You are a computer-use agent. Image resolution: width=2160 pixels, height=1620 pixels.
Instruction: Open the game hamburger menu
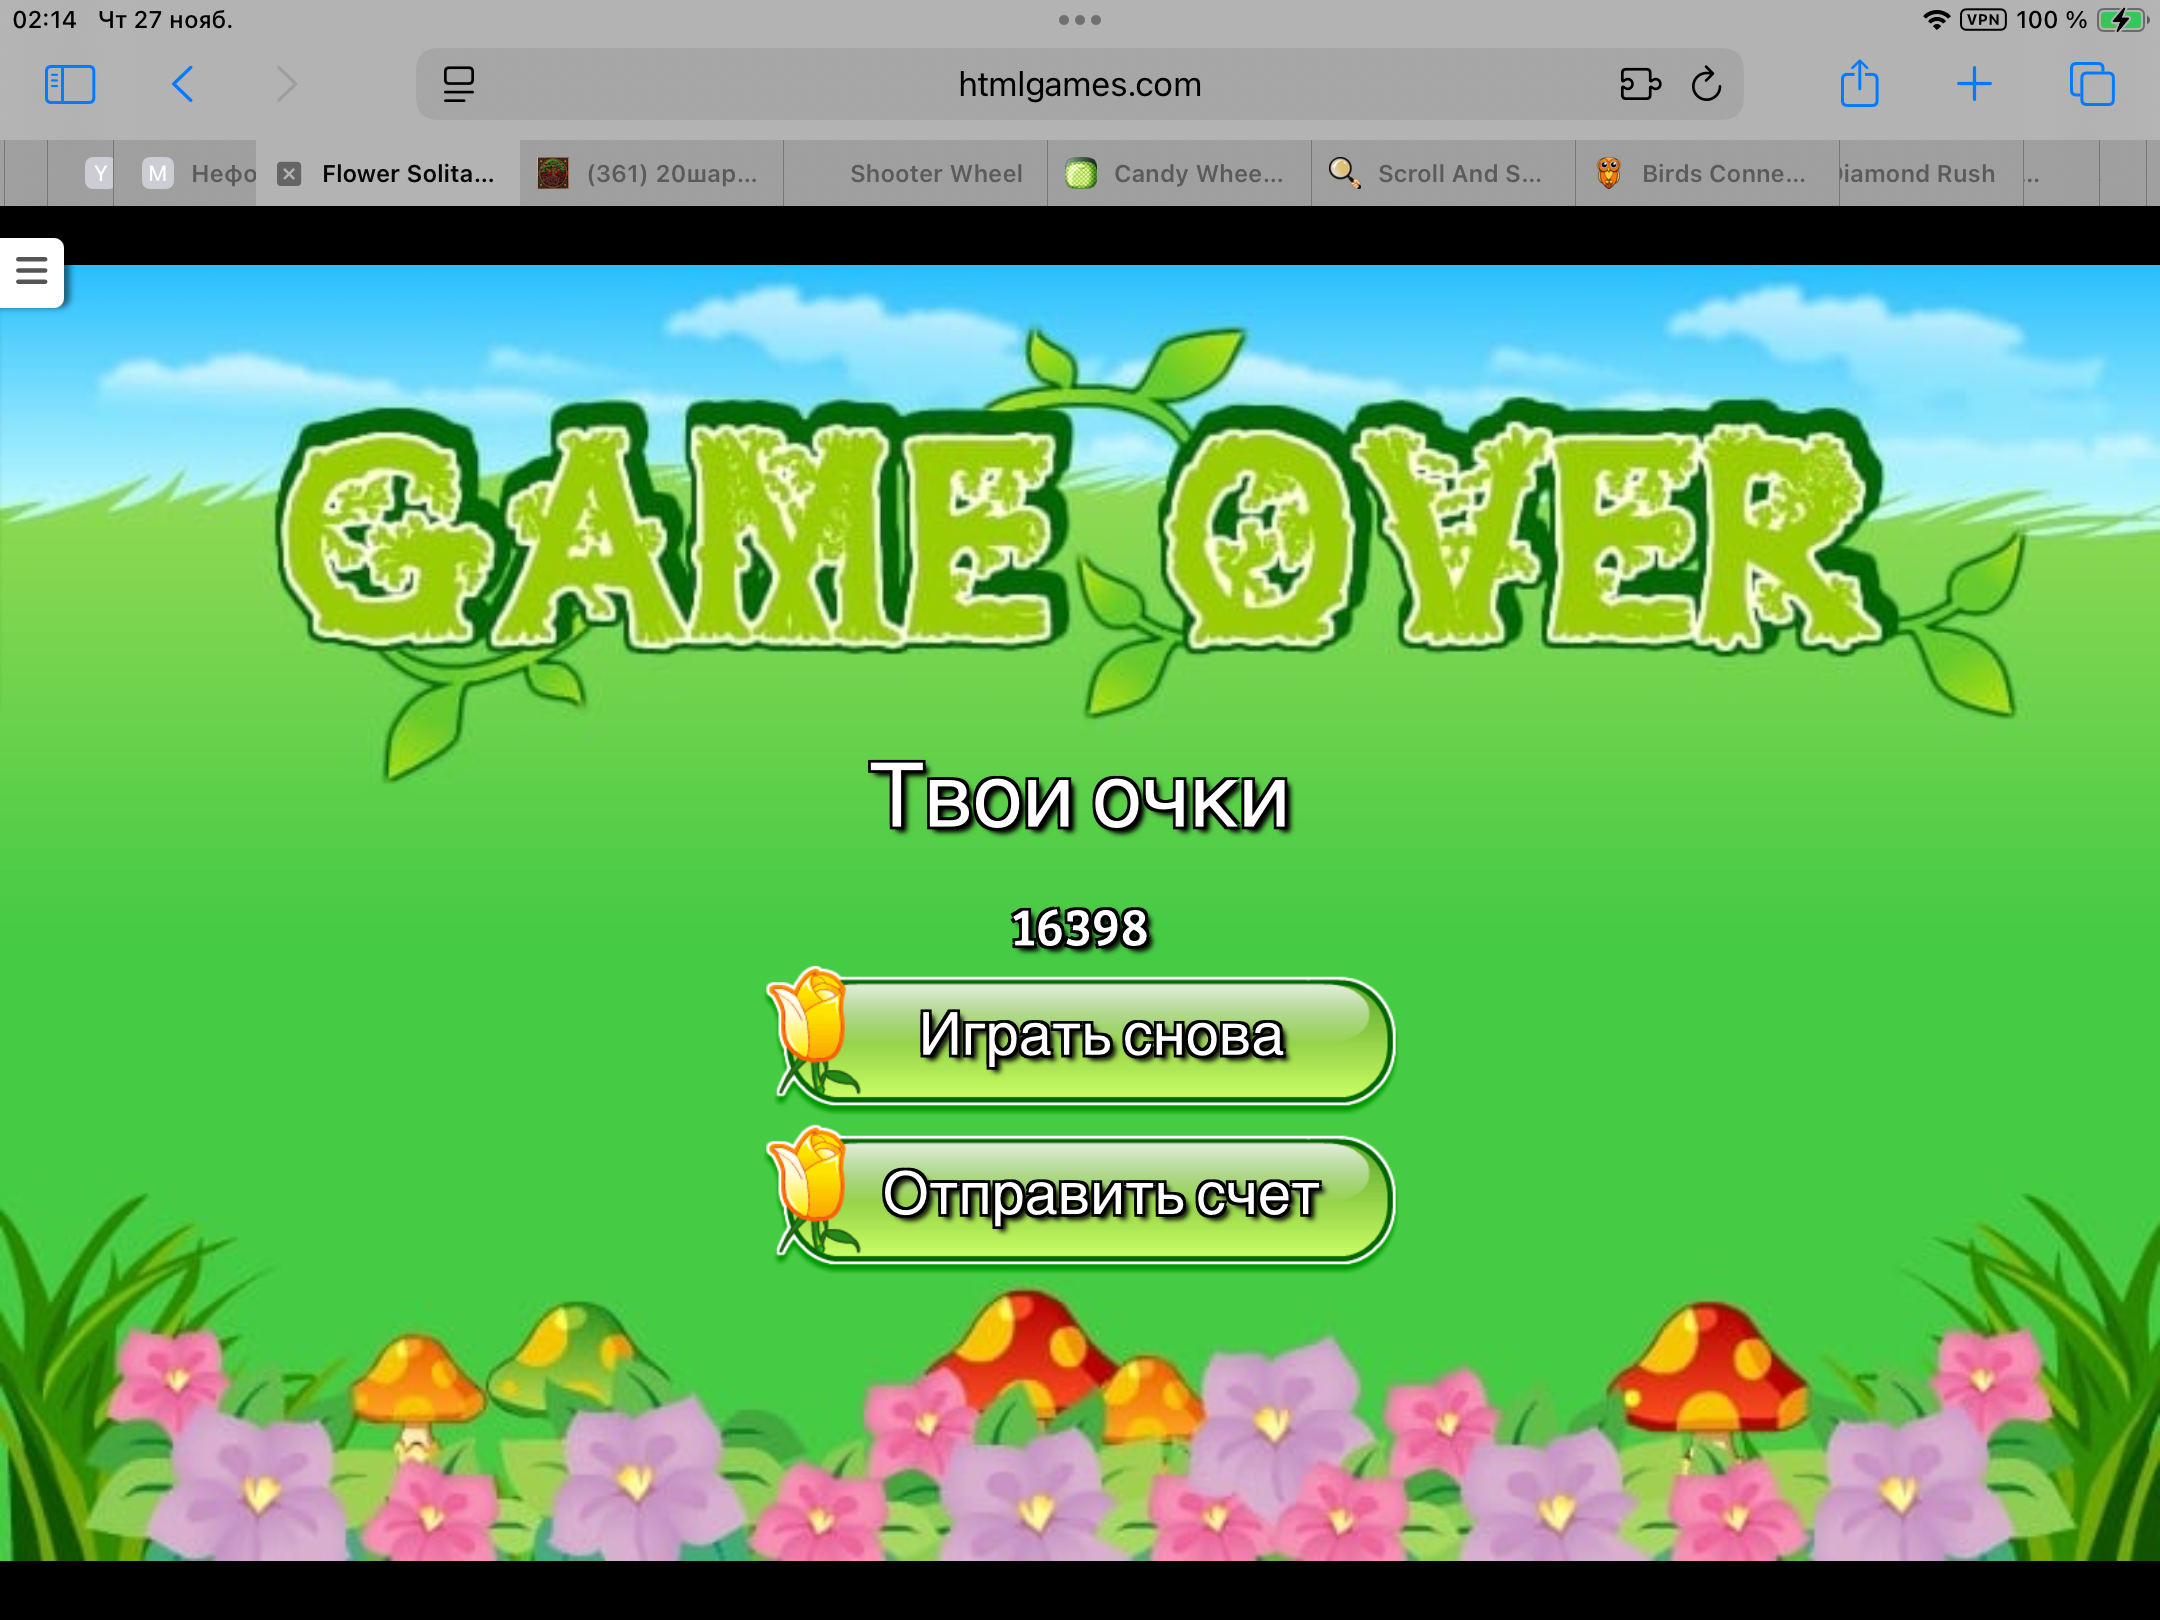[x=32, y=271]
